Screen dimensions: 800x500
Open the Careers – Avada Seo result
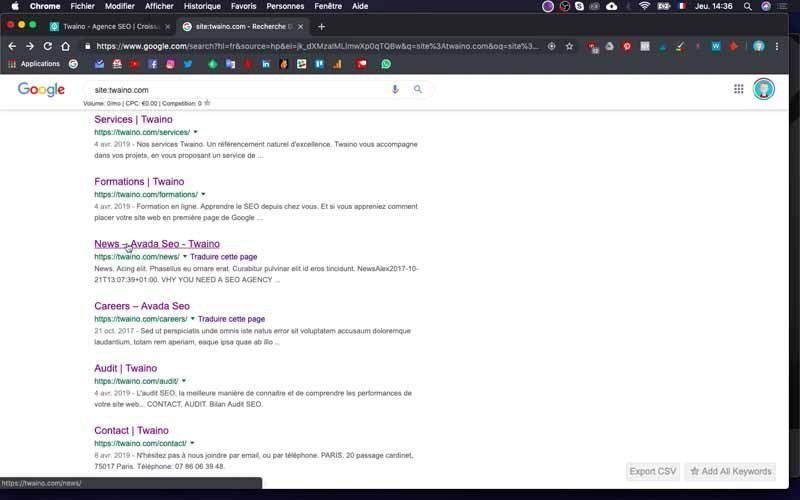pos(142,306)
